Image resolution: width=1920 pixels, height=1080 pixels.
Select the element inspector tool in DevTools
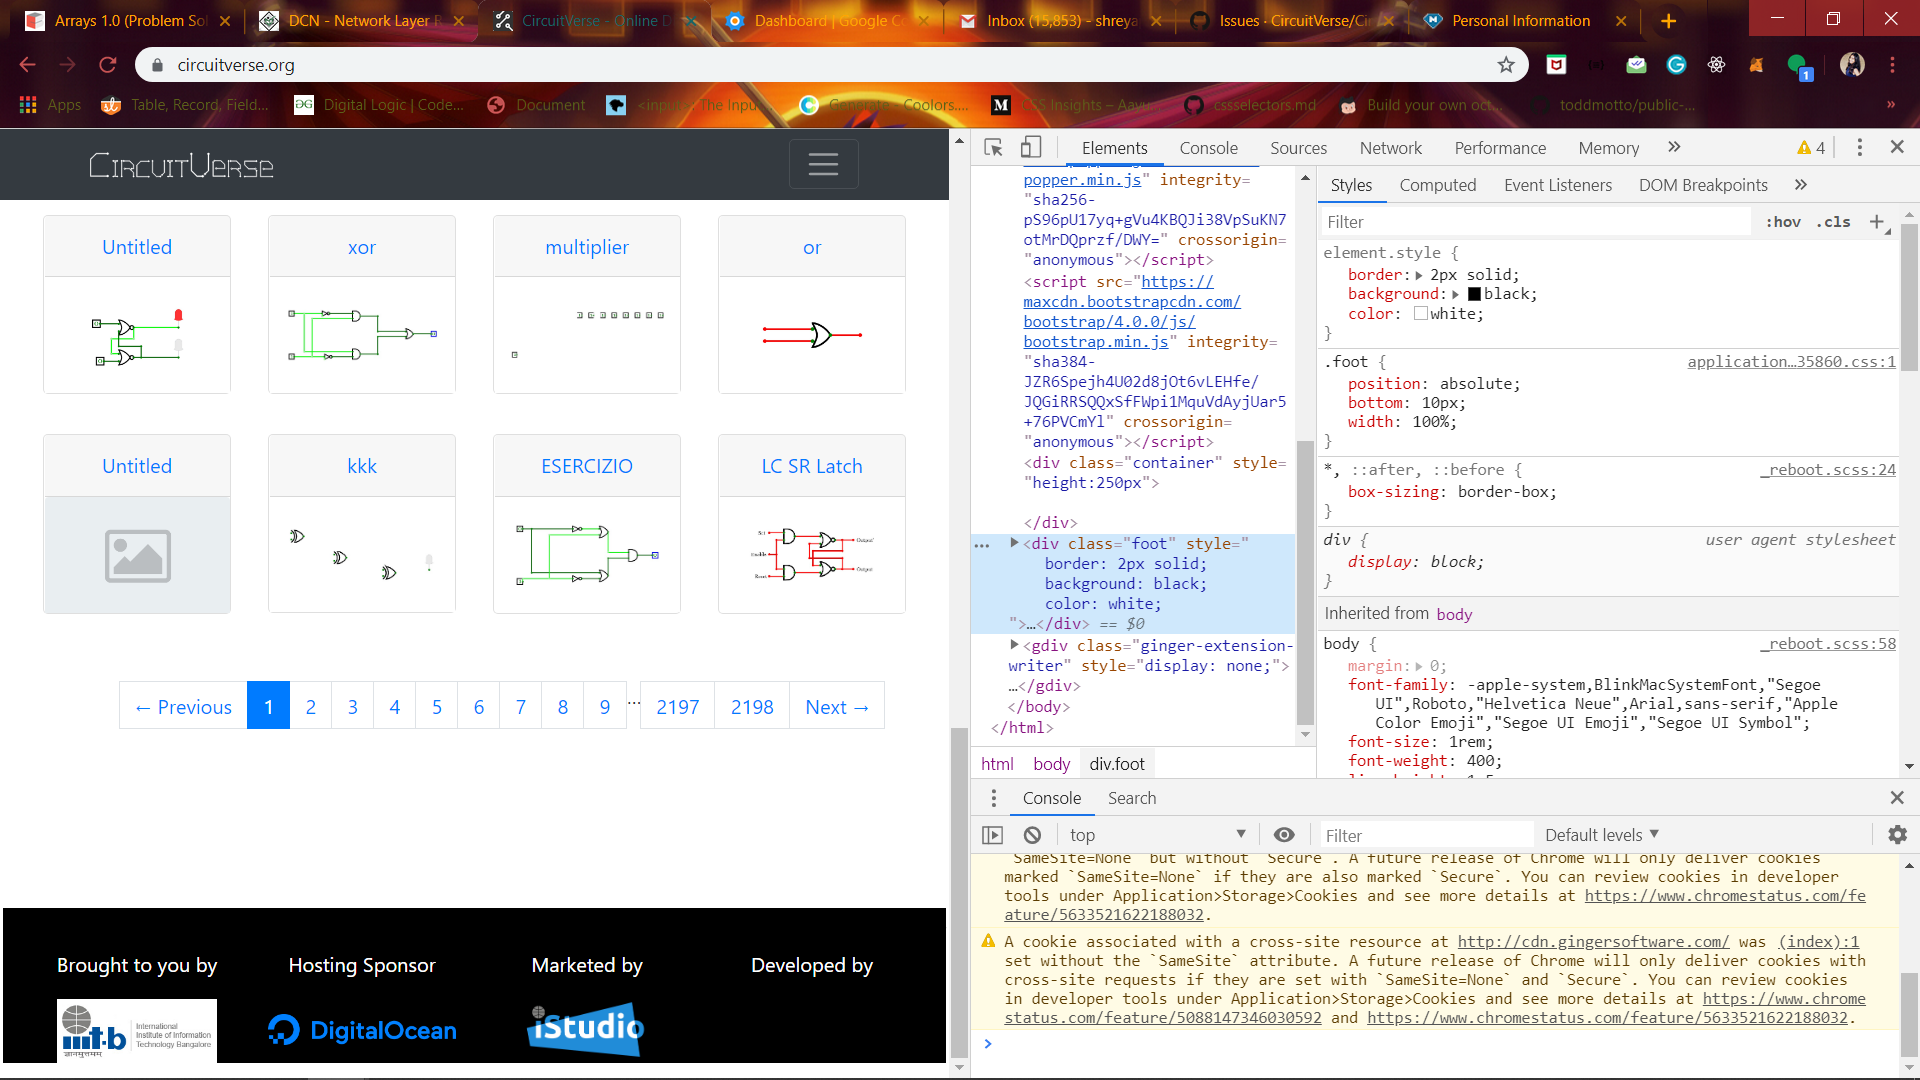coord(993,147)
